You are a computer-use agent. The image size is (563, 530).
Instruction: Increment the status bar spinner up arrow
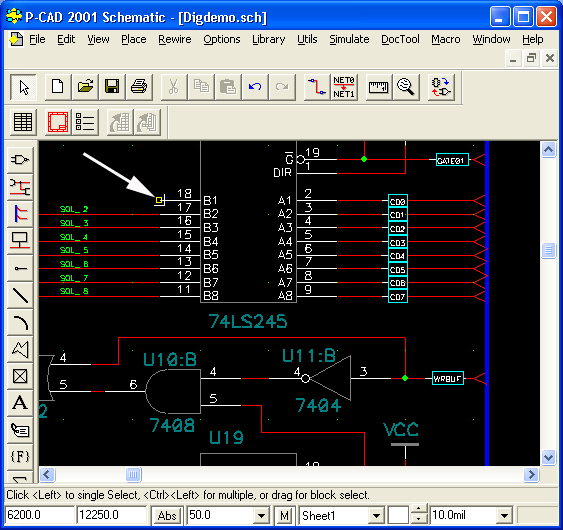(x=418, y=510)
